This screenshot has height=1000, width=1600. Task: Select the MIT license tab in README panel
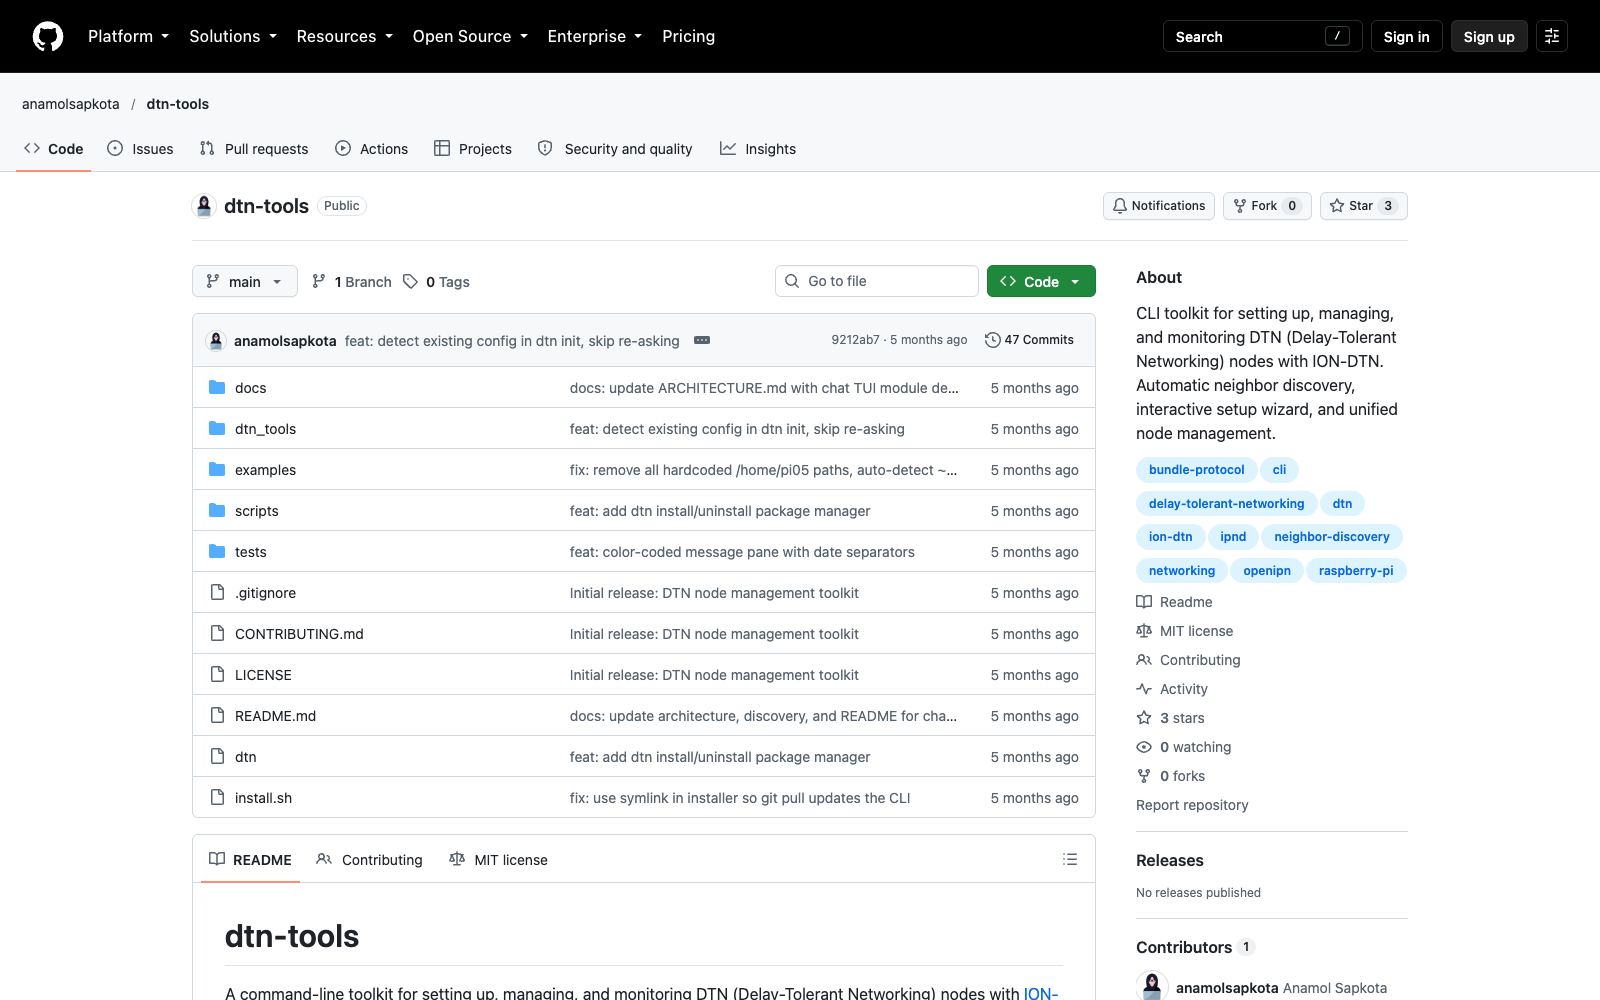tap(498, 859)
